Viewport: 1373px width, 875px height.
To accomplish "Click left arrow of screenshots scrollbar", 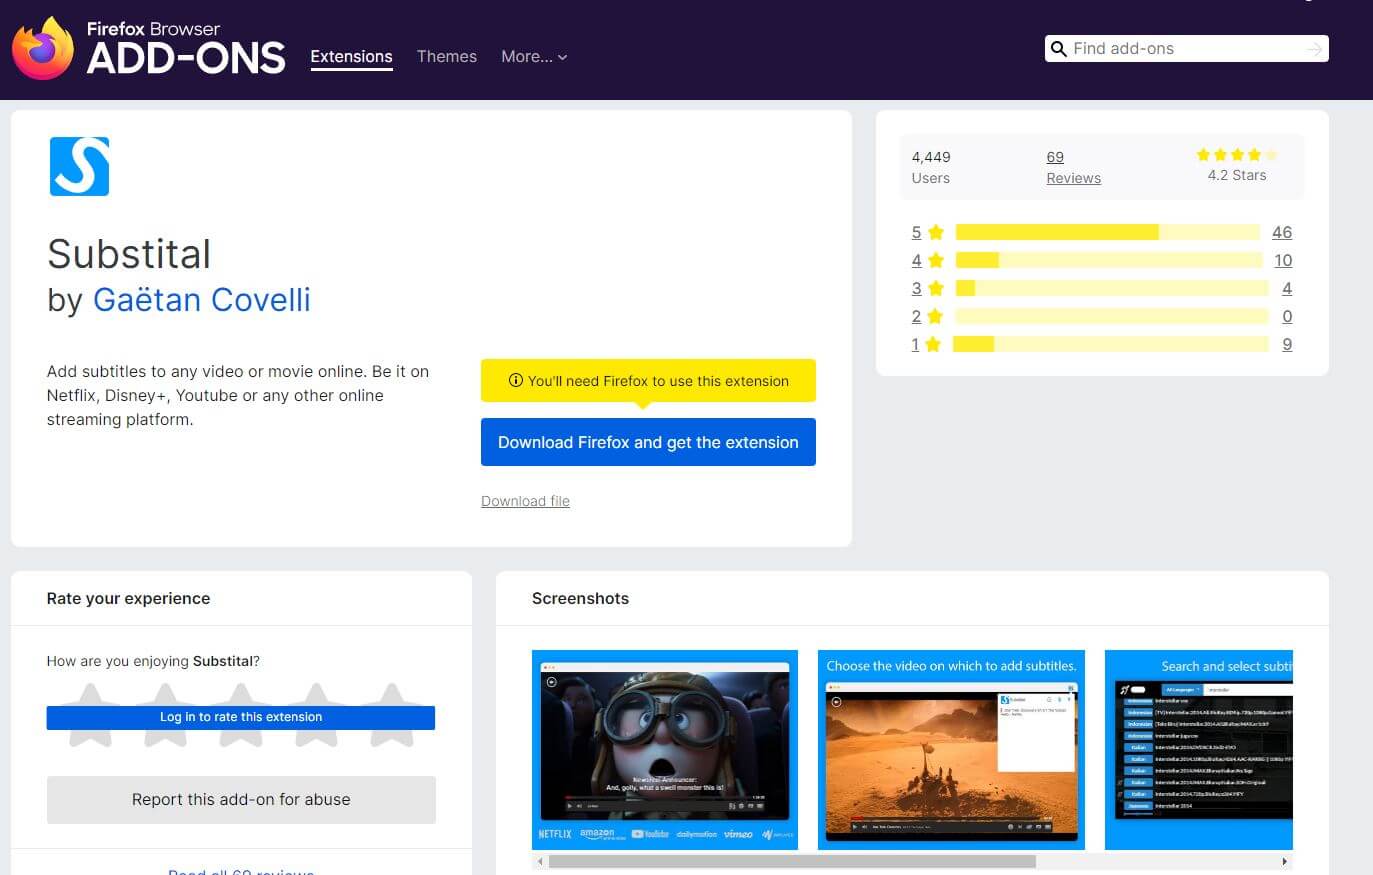I will point(540,861).
